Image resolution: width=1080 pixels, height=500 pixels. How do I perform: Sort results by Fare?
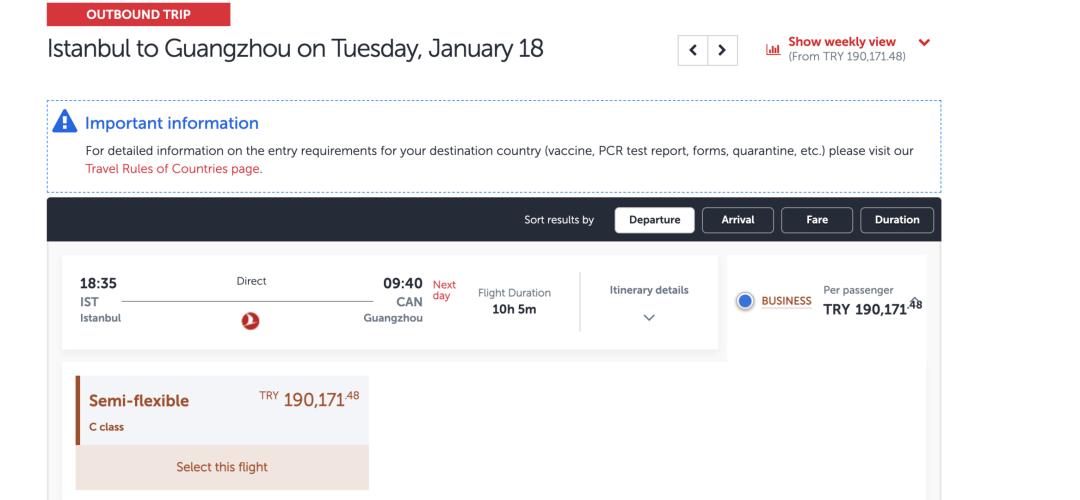[817, 220]
